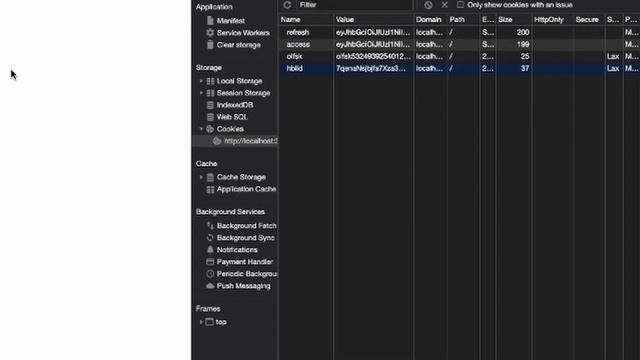This screenshot has width=640, height=360.
Task: Open Application Cache item
Action: click(x=247, y=189)
